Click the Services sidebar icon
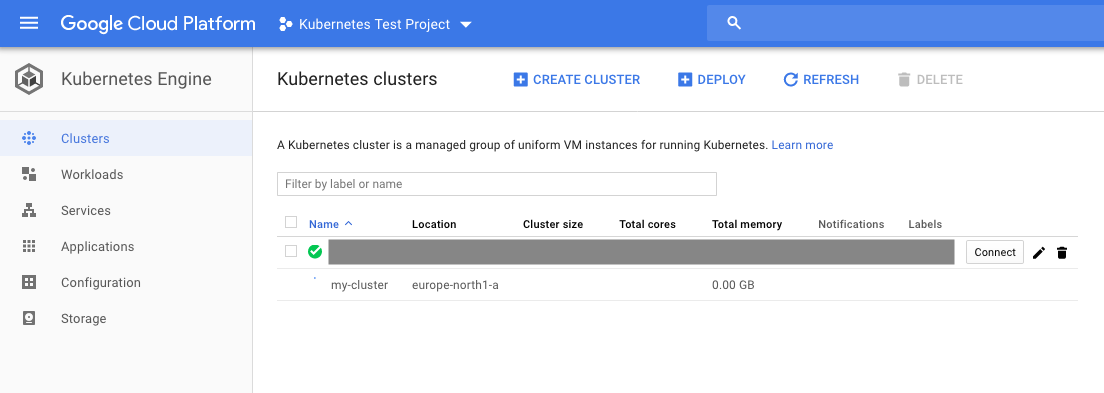Viewport: 1104px width, 393px height. (x=29, y=210)
